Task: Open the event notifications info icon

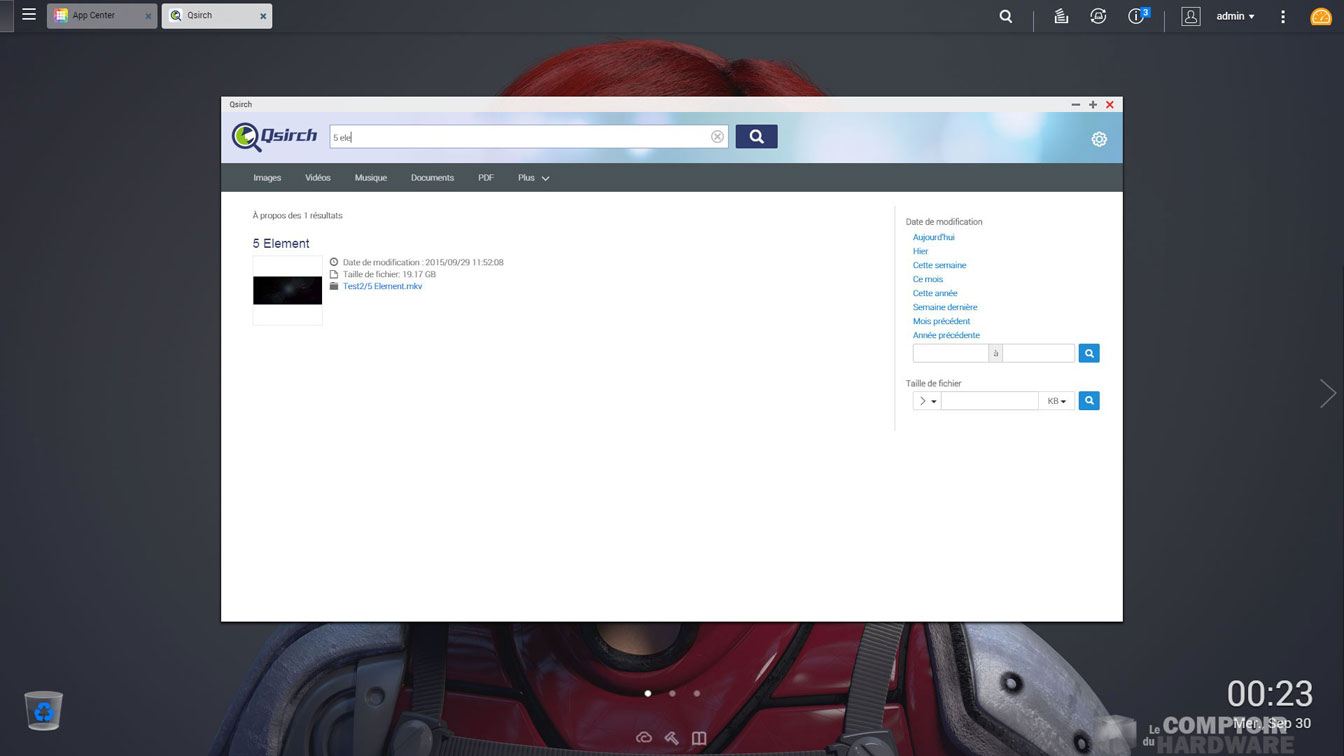Action: tap(1136, 16)
